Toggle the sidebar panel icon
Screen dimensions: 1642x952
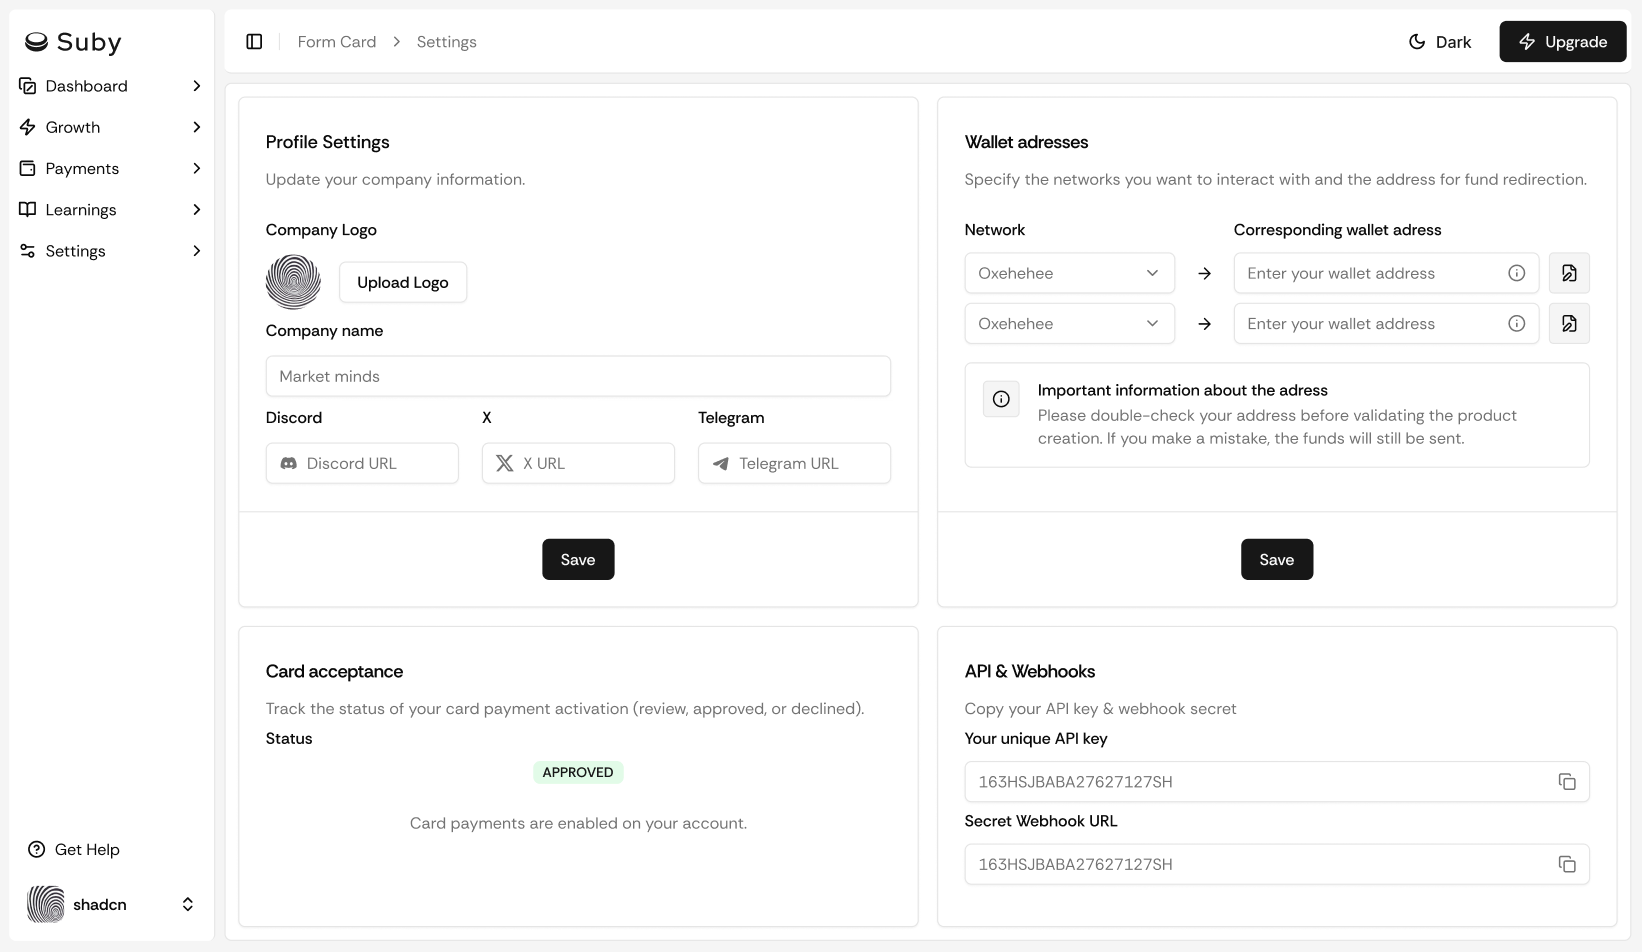(254, 42)
